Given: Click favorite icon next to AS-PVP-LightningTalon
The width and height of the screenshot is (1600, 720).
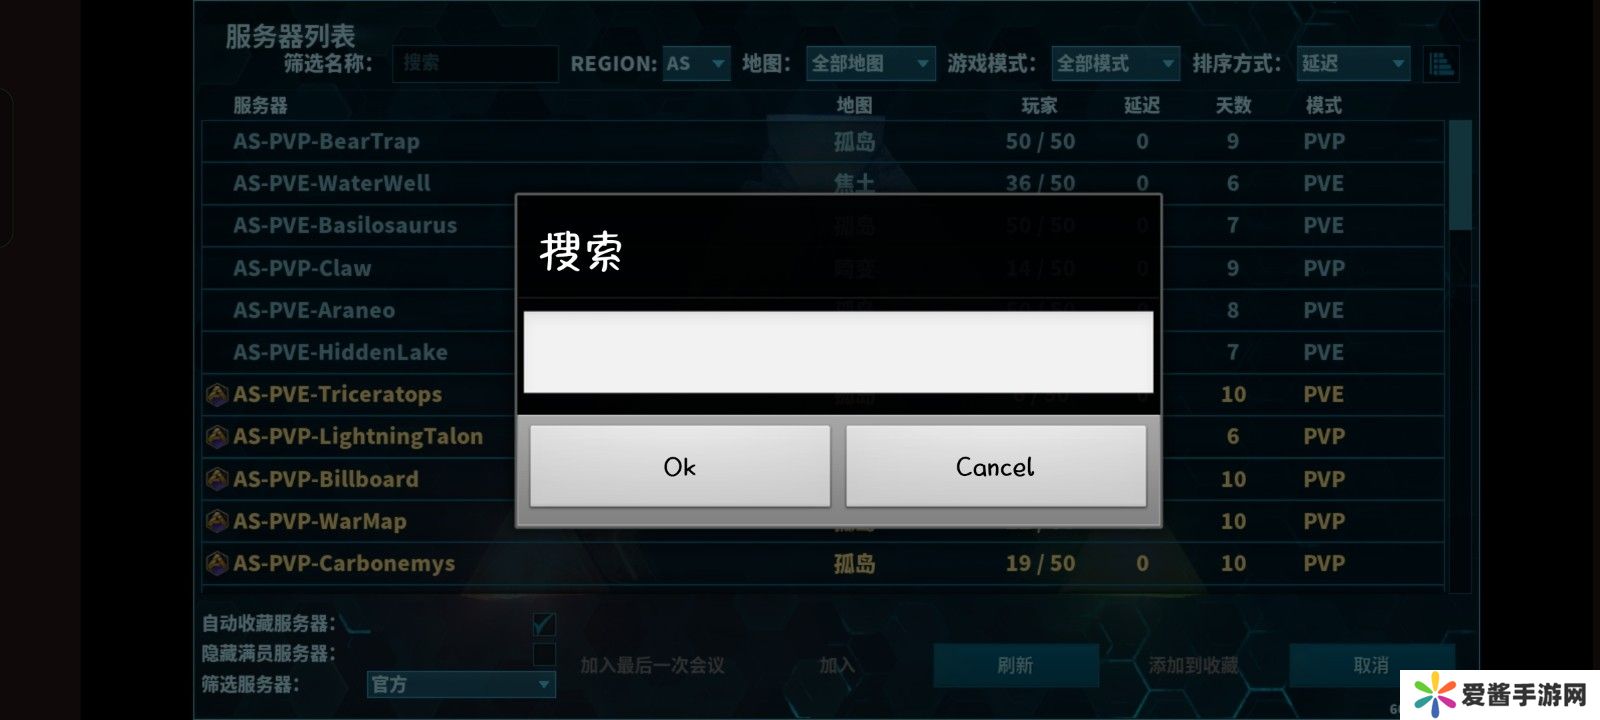Looking at the screenshot, I should [217, 437].
